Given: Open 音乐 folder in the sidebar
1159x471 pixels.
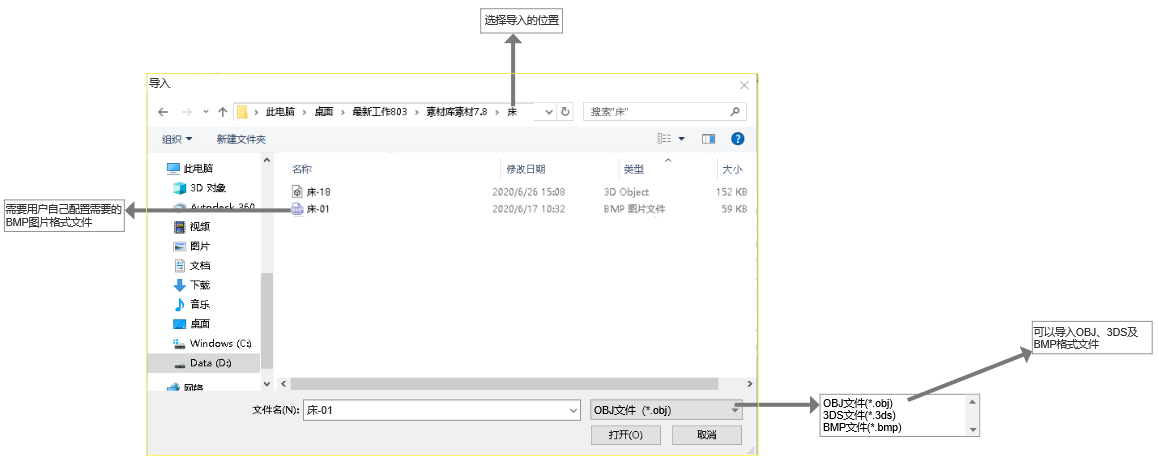Looking at the screenshot, I should (x=192, y=304).
